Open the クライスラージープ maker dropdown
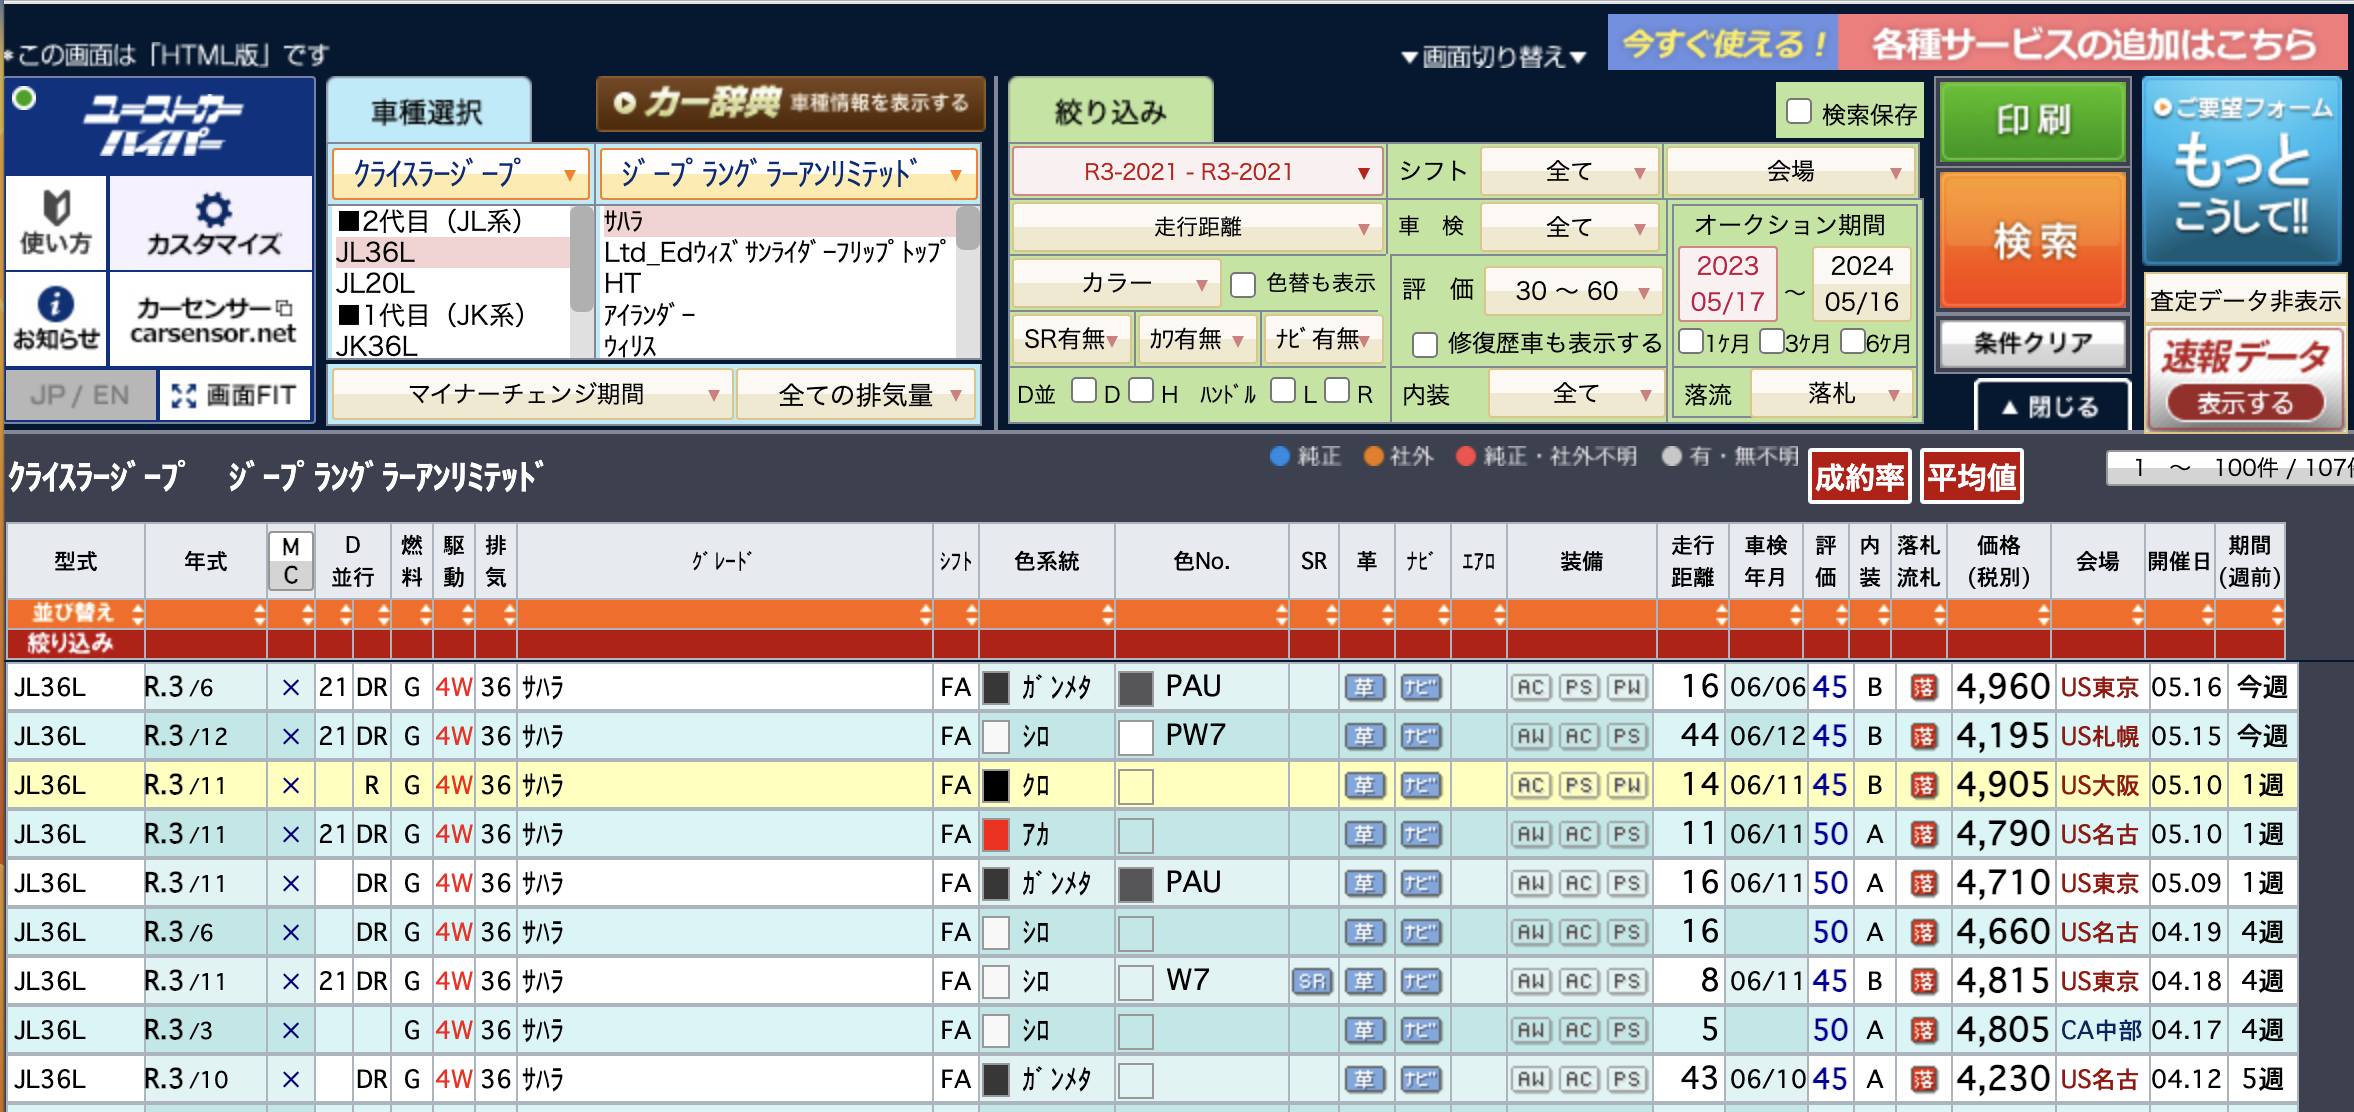Screen dimensions: 2354x1112 tap(461, 174)
